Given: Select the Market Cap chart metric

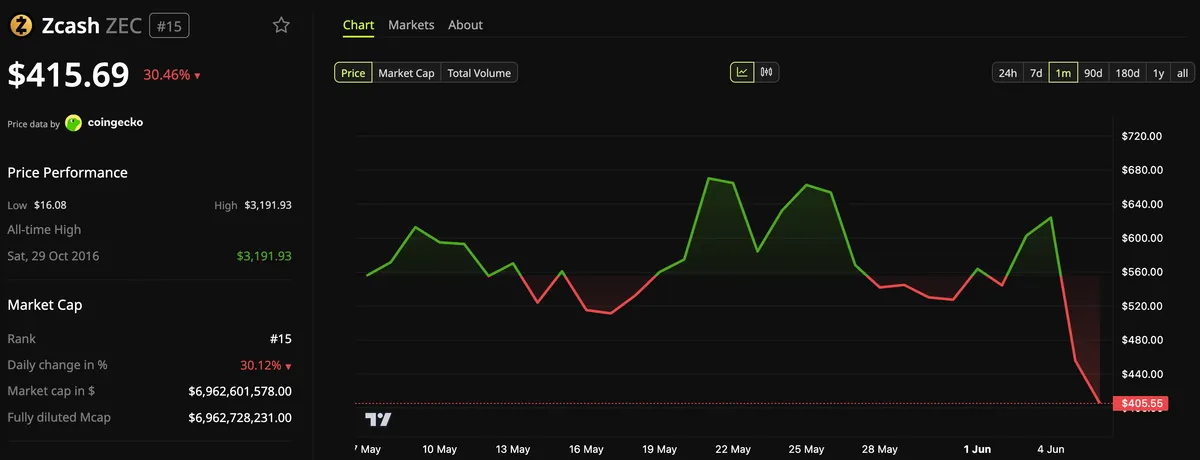Looking at the screenshot, I should tap(406, 72).
